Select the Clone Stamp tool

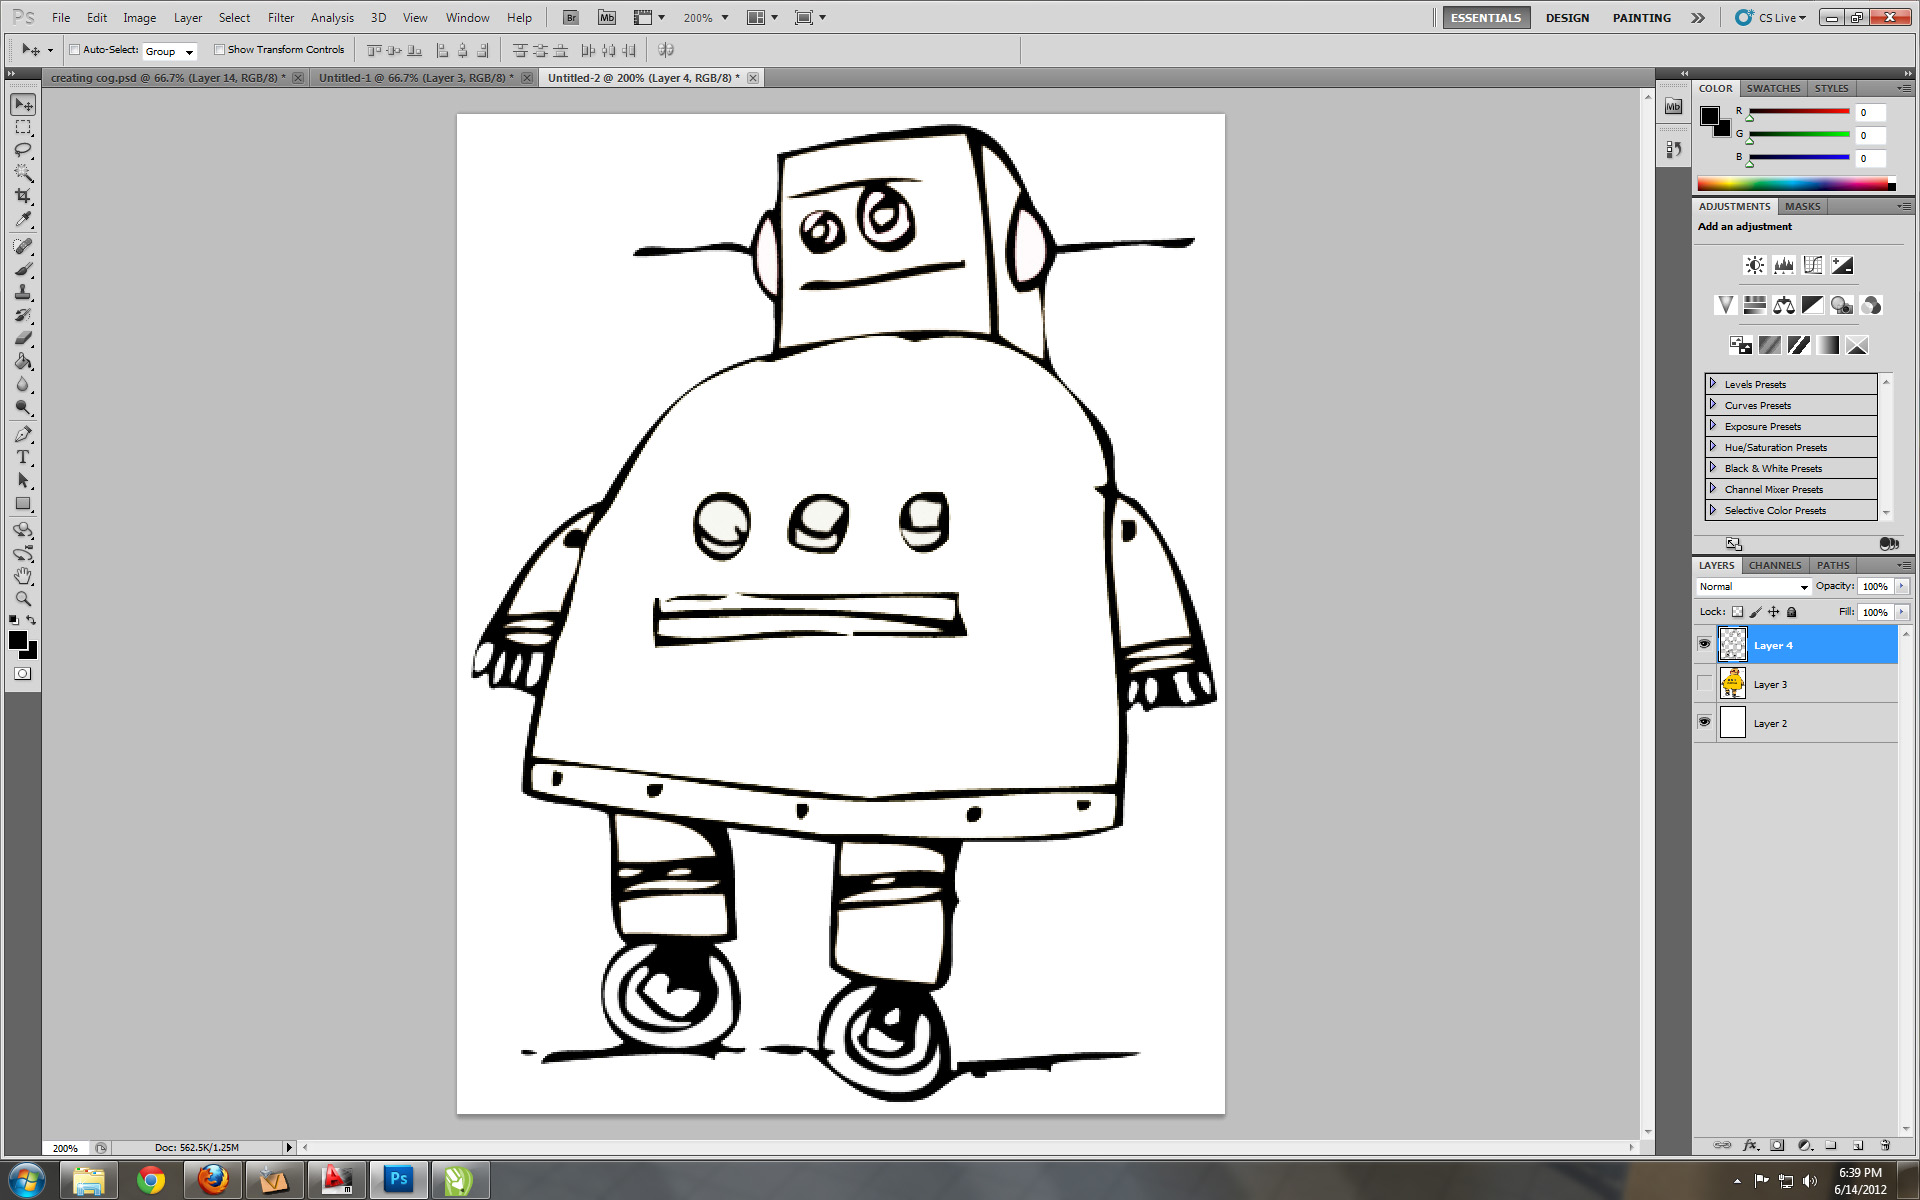tap(23, 292)
